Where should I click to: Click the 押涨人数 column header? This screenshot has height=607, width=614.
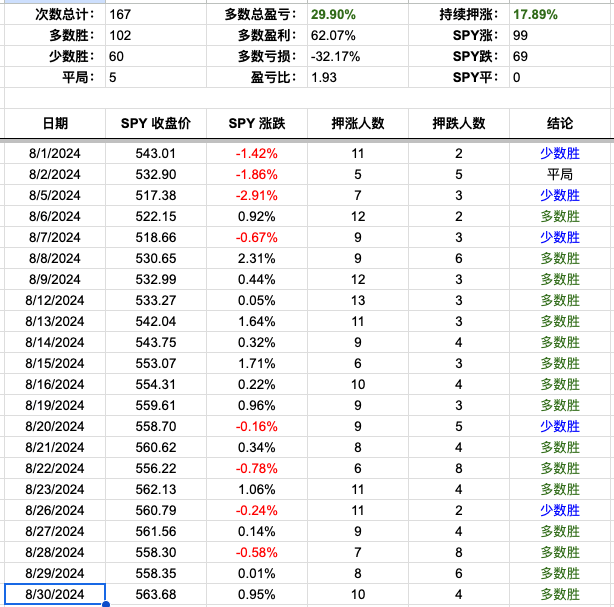coord(358,123)
